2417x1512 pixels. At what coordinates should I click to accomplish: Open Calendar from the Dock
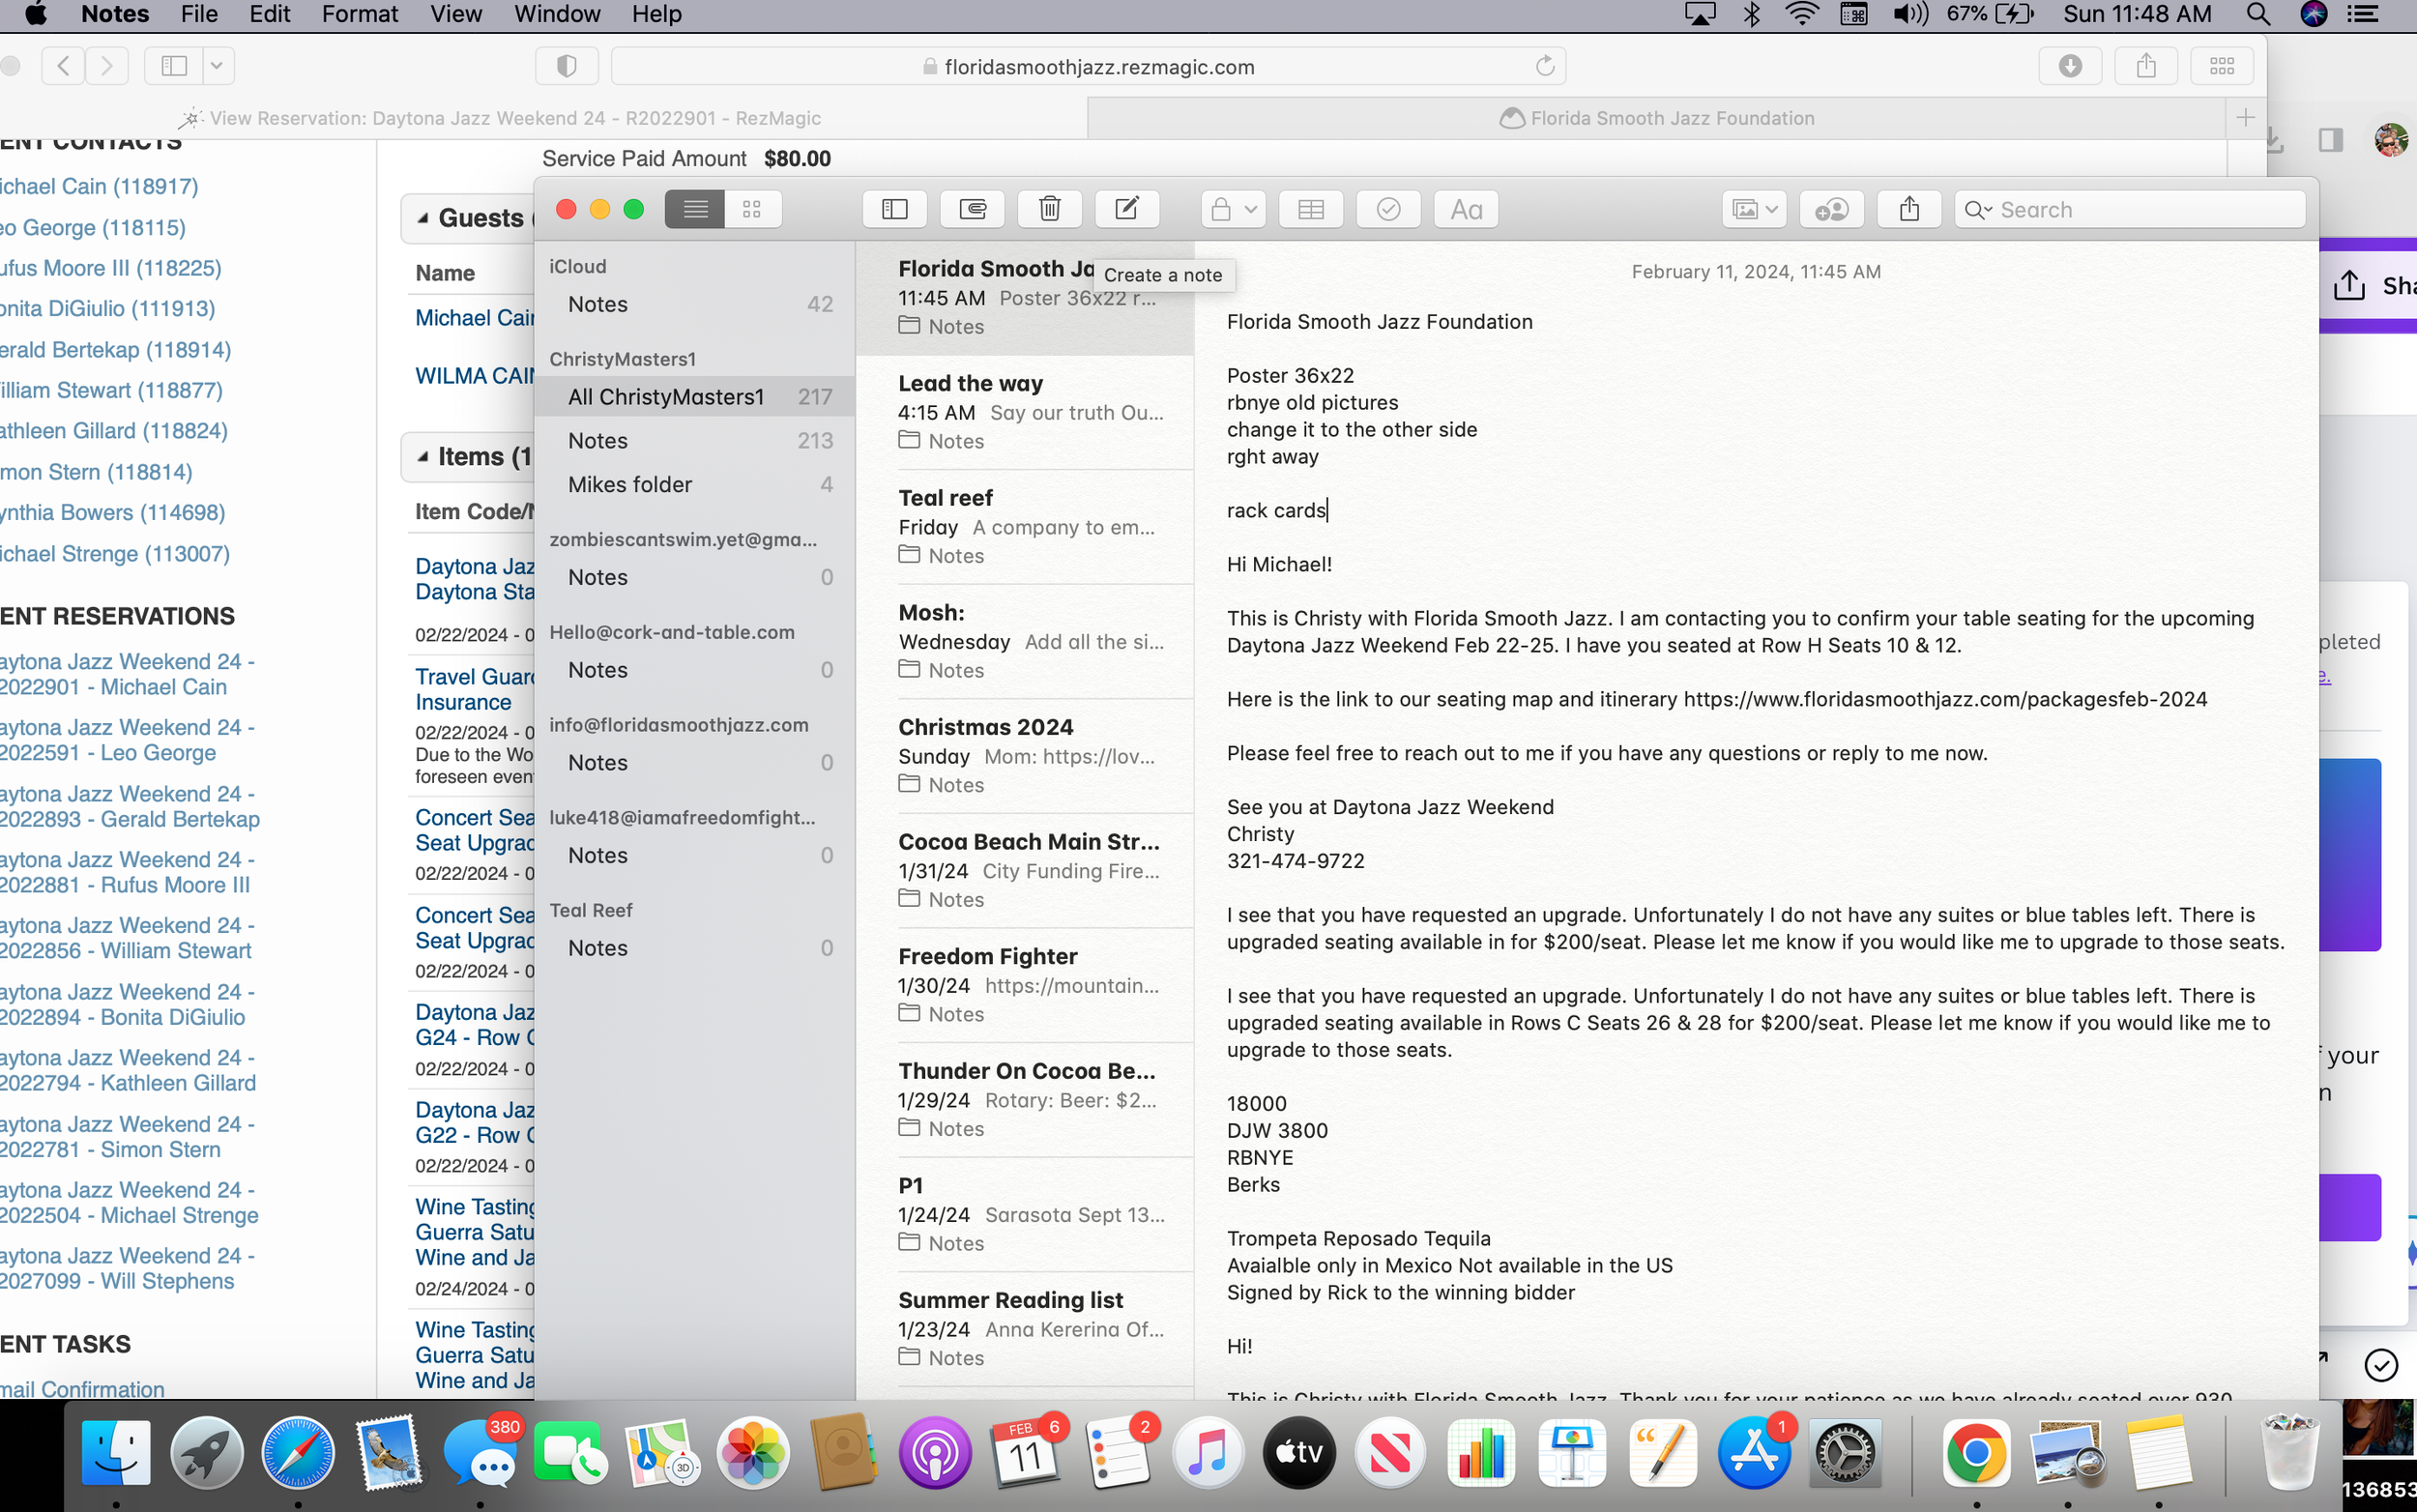1026,1452
